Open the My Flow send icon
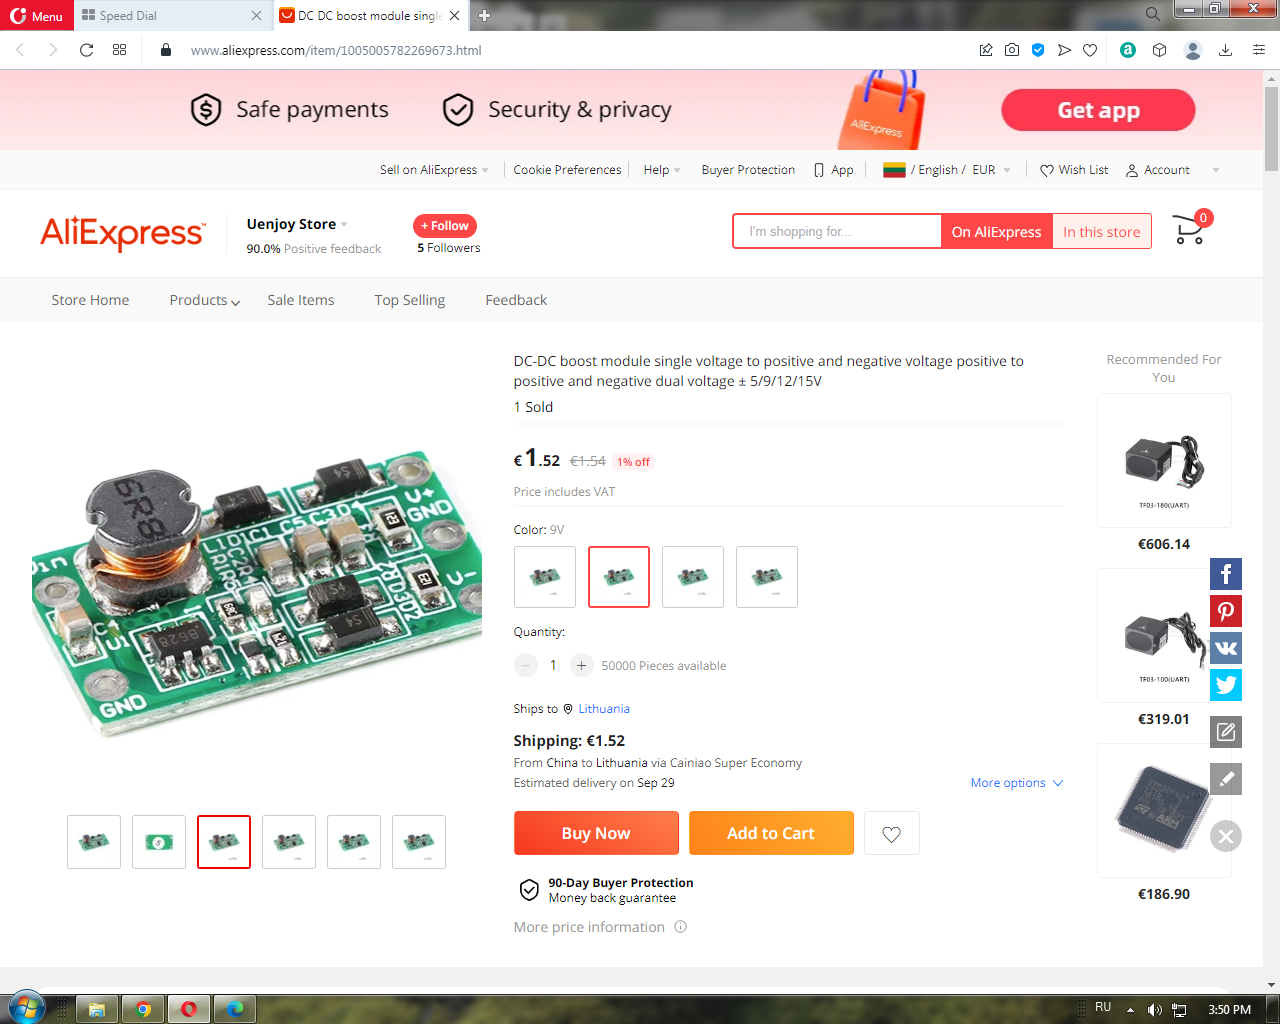1280x1024 pixels. coord(1064,50)
